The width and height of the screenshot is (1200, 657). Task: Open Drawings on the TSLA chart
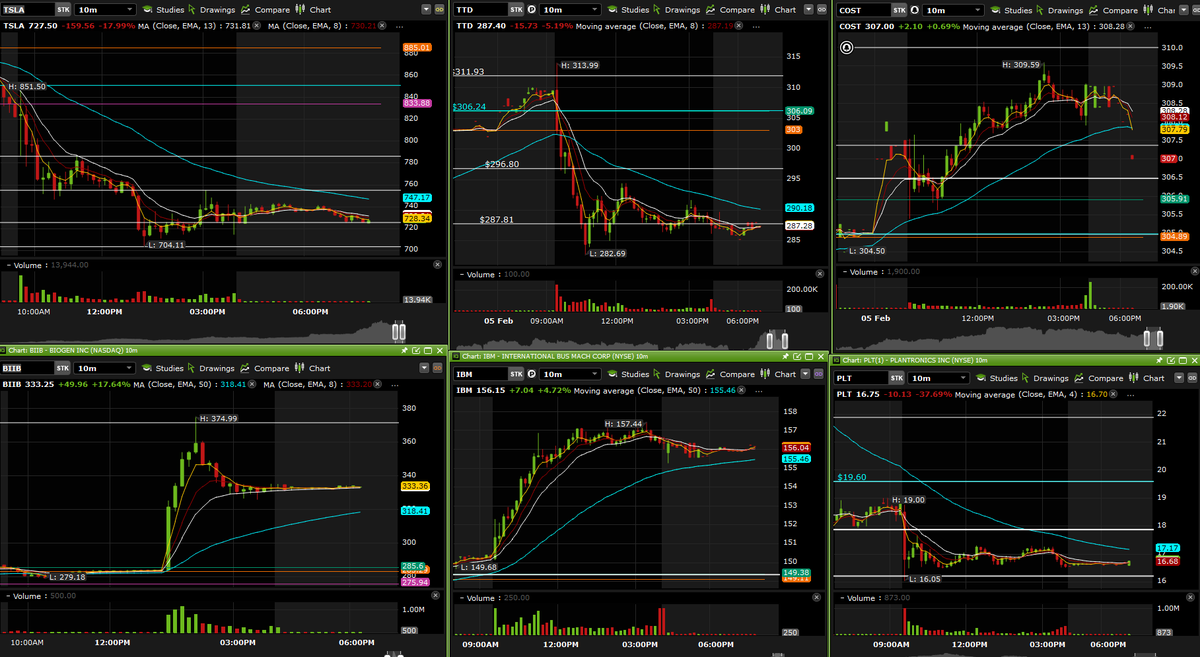coord(212,10)
